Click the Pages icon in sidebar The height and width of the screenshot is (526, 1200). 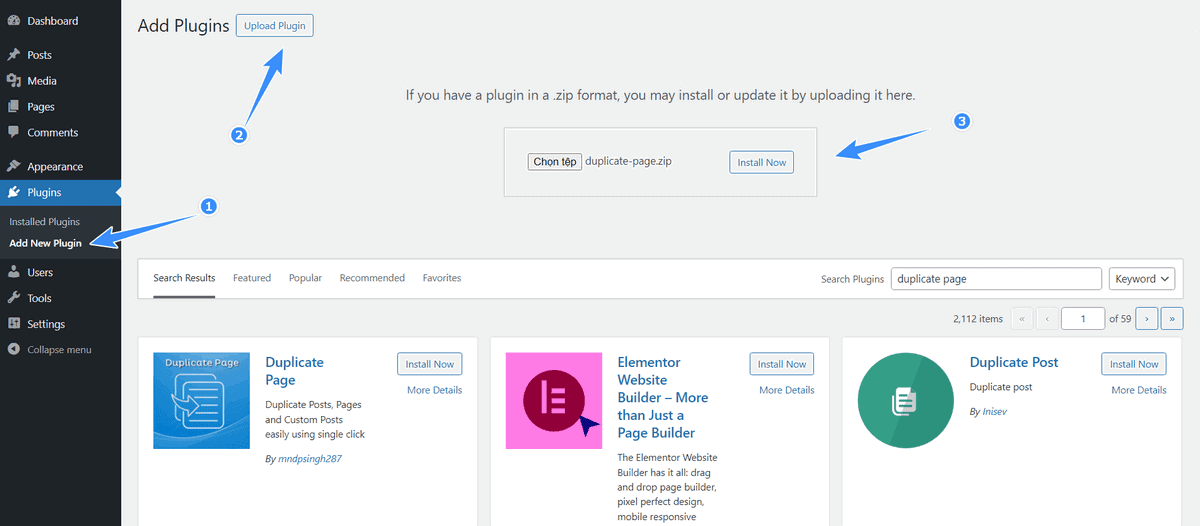tap(13, 107)
